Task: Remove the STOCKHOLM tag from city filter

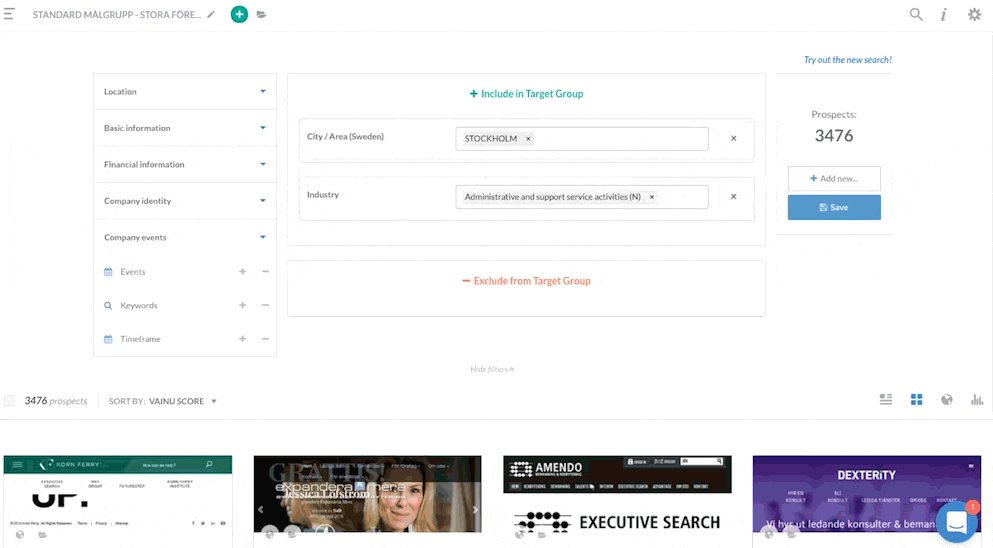Action: click(528, 139)
